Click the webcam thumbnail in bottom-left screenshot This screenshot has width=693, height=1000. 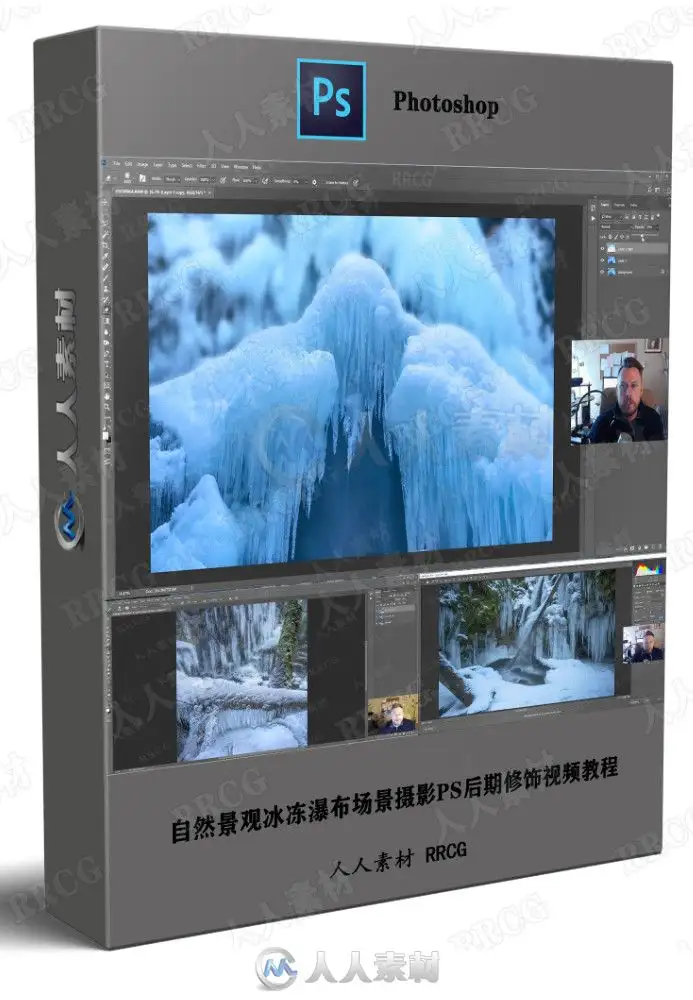click(x=393, y=715)
